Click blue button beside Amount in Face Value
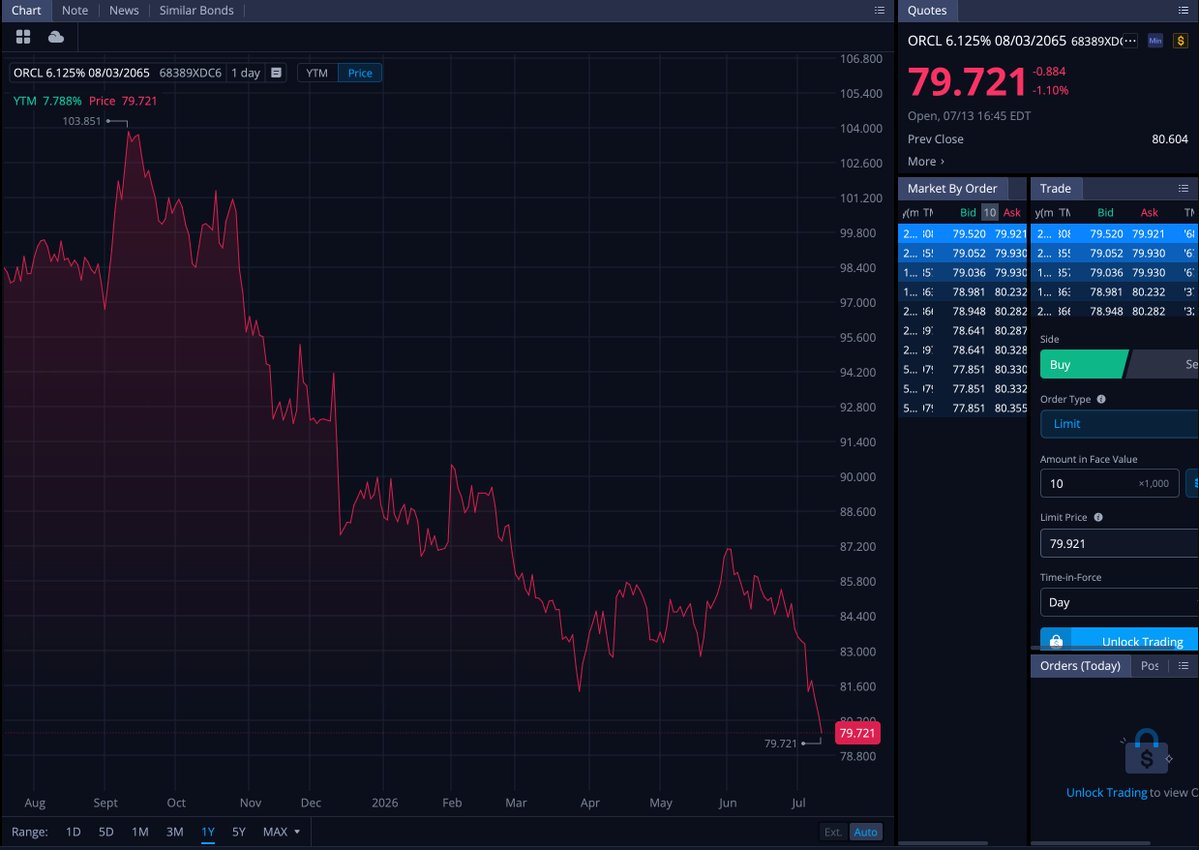This screenshot has height=850, width=1199. pos(1192,483)
